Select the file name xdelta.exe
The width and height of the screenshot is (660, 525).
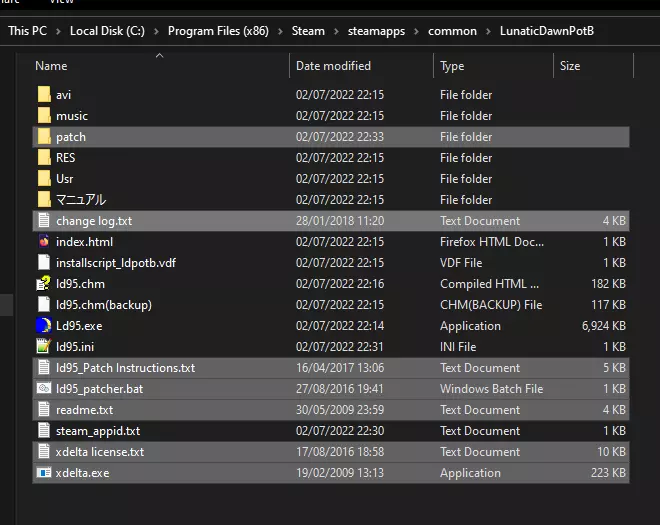coord(82,473)
